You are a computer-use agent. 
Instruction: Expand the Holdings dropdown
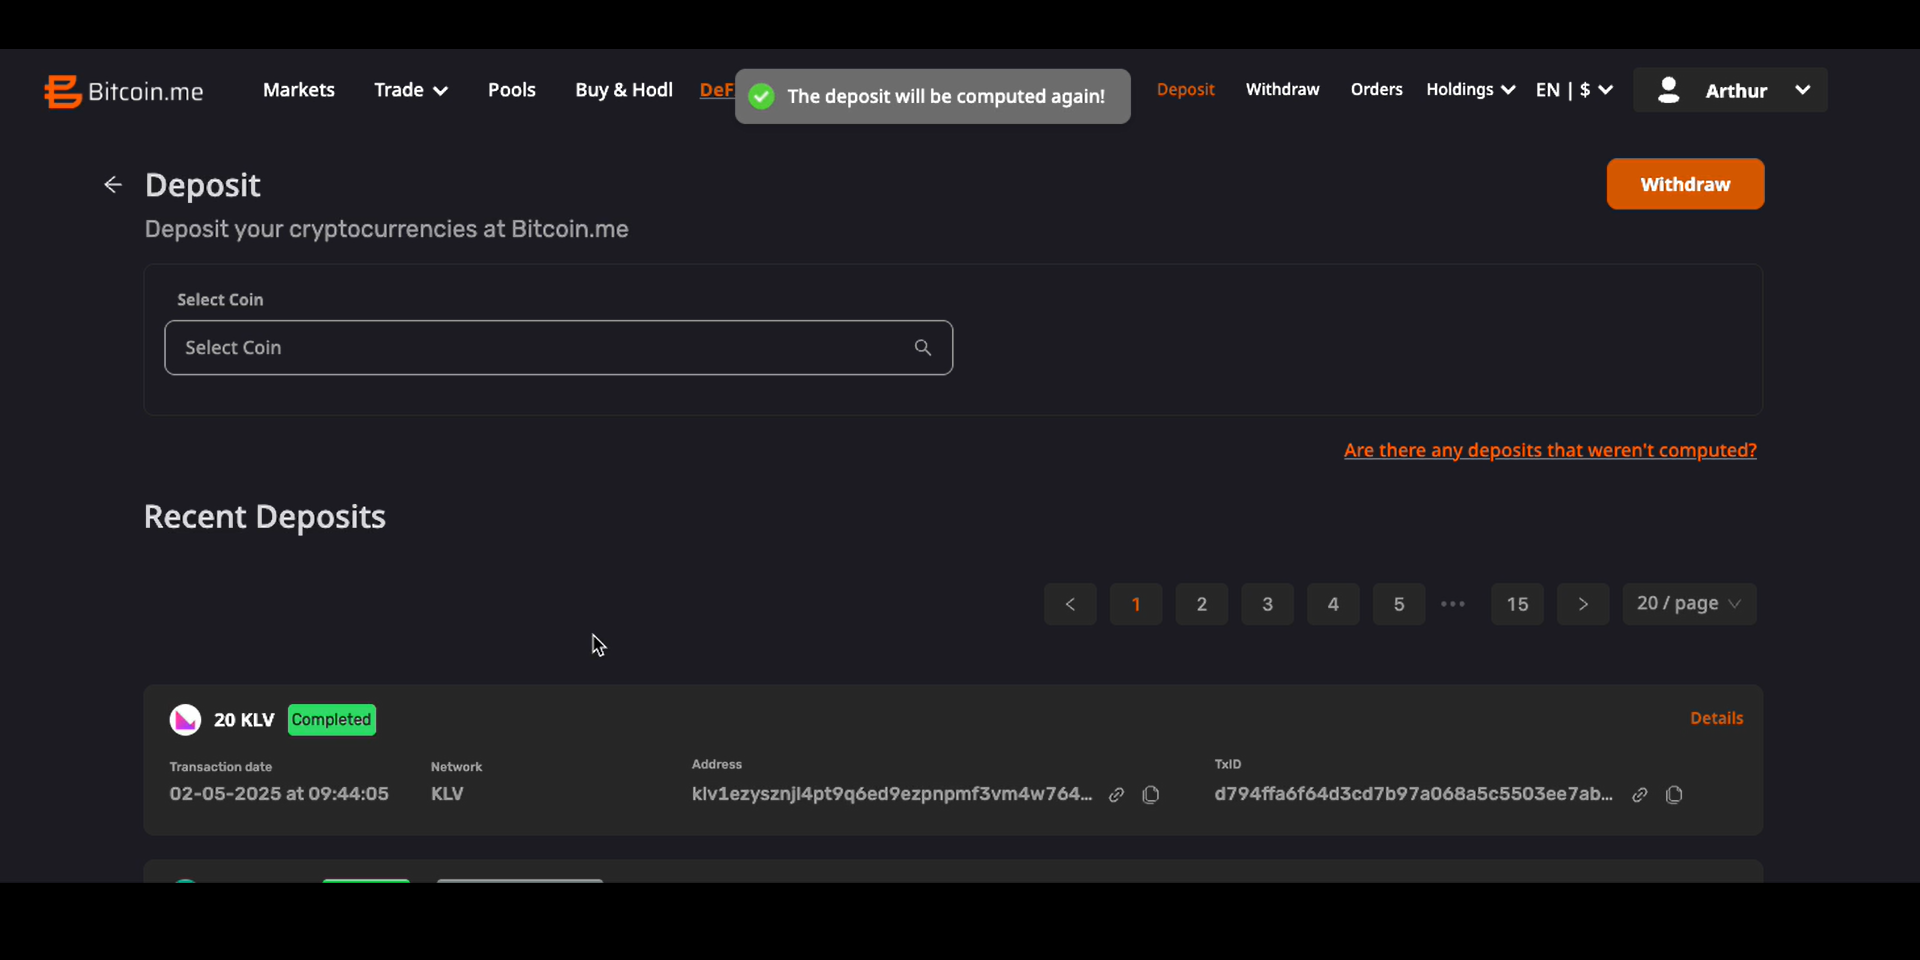(1471, 90)
